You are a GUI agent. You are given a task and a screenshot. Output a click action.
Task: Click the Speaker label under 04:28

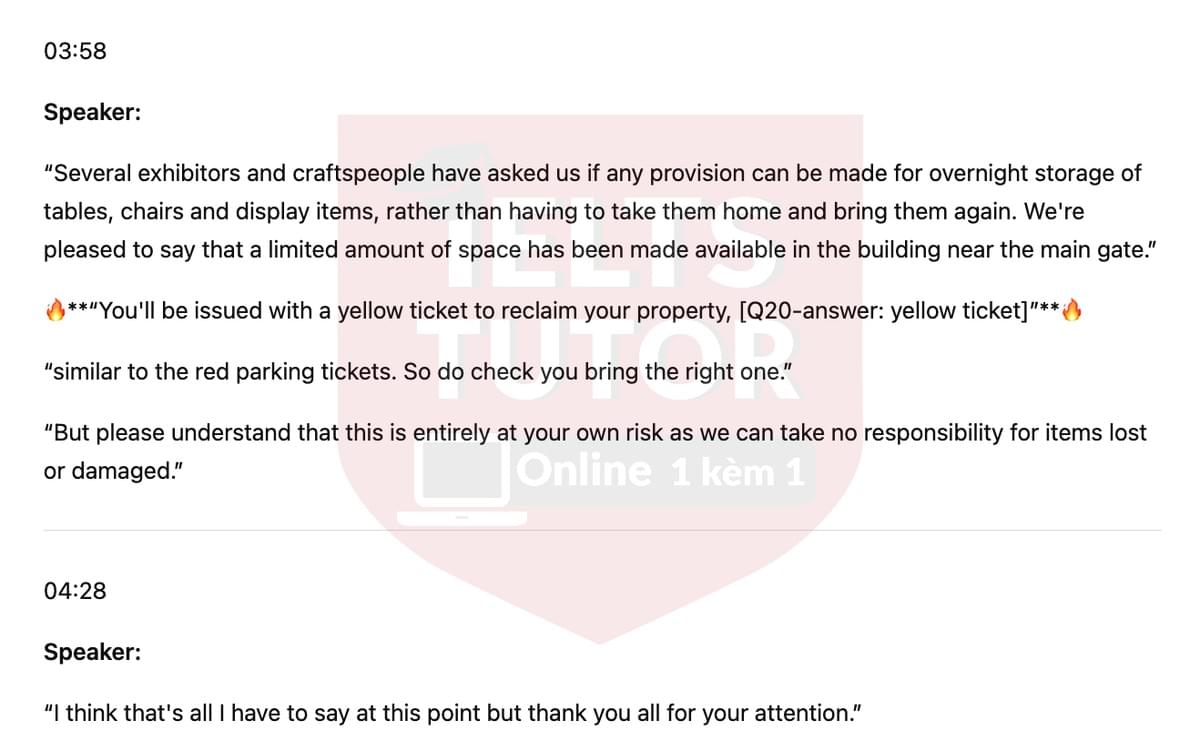[x=92, y=652]
